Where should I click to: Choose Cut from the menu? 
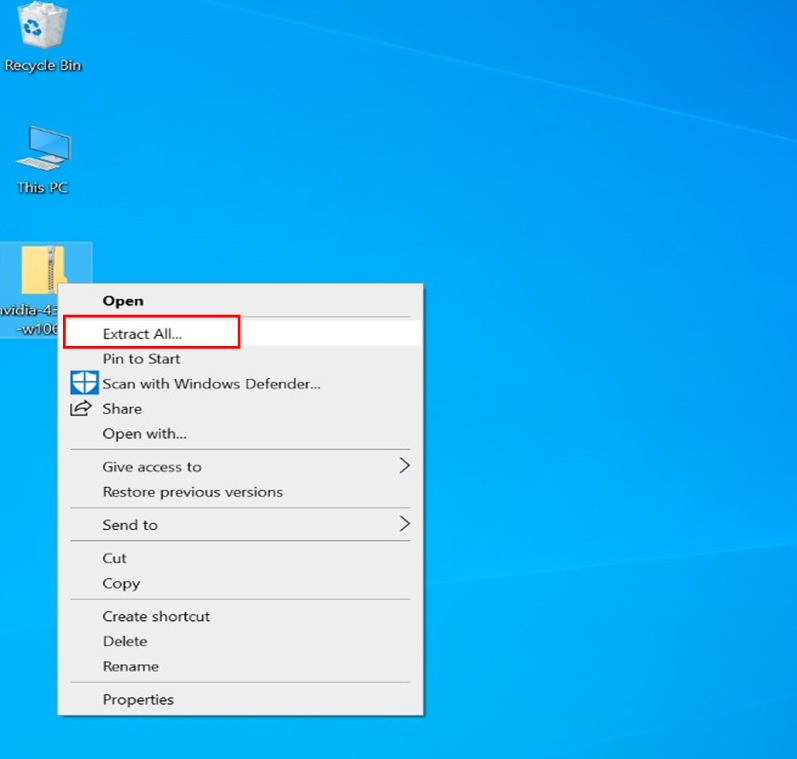pos(240,558)
